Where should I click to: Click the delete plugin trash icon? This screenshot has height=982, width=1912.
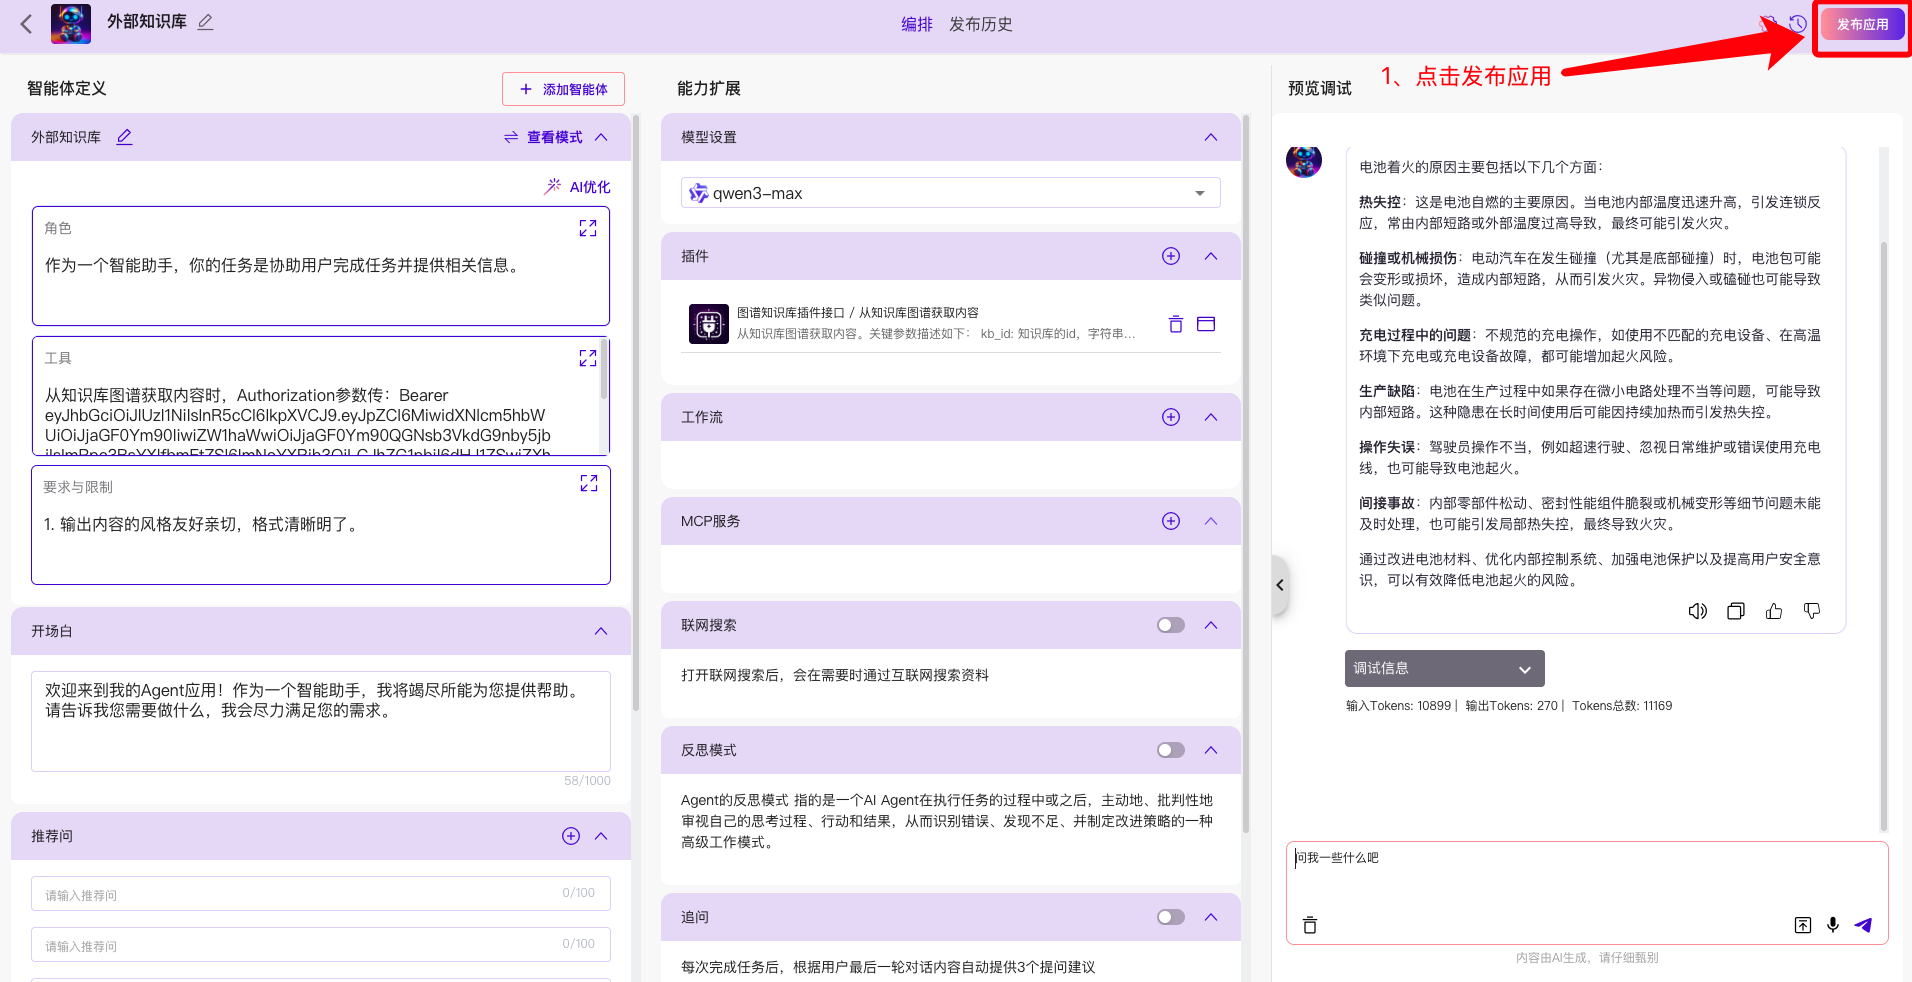pos(1175,324)
